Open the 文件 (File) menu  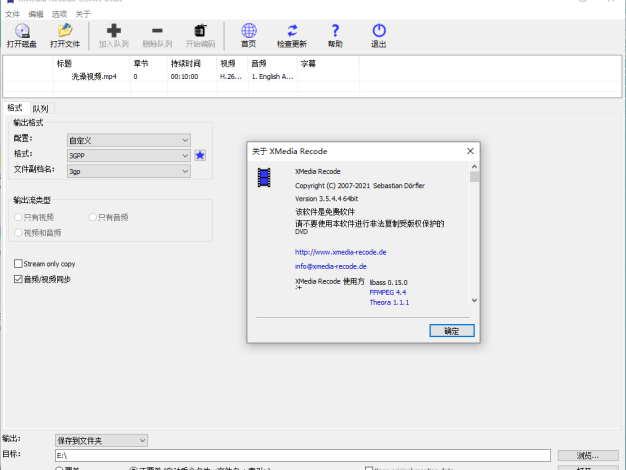(x=12, y=14)
